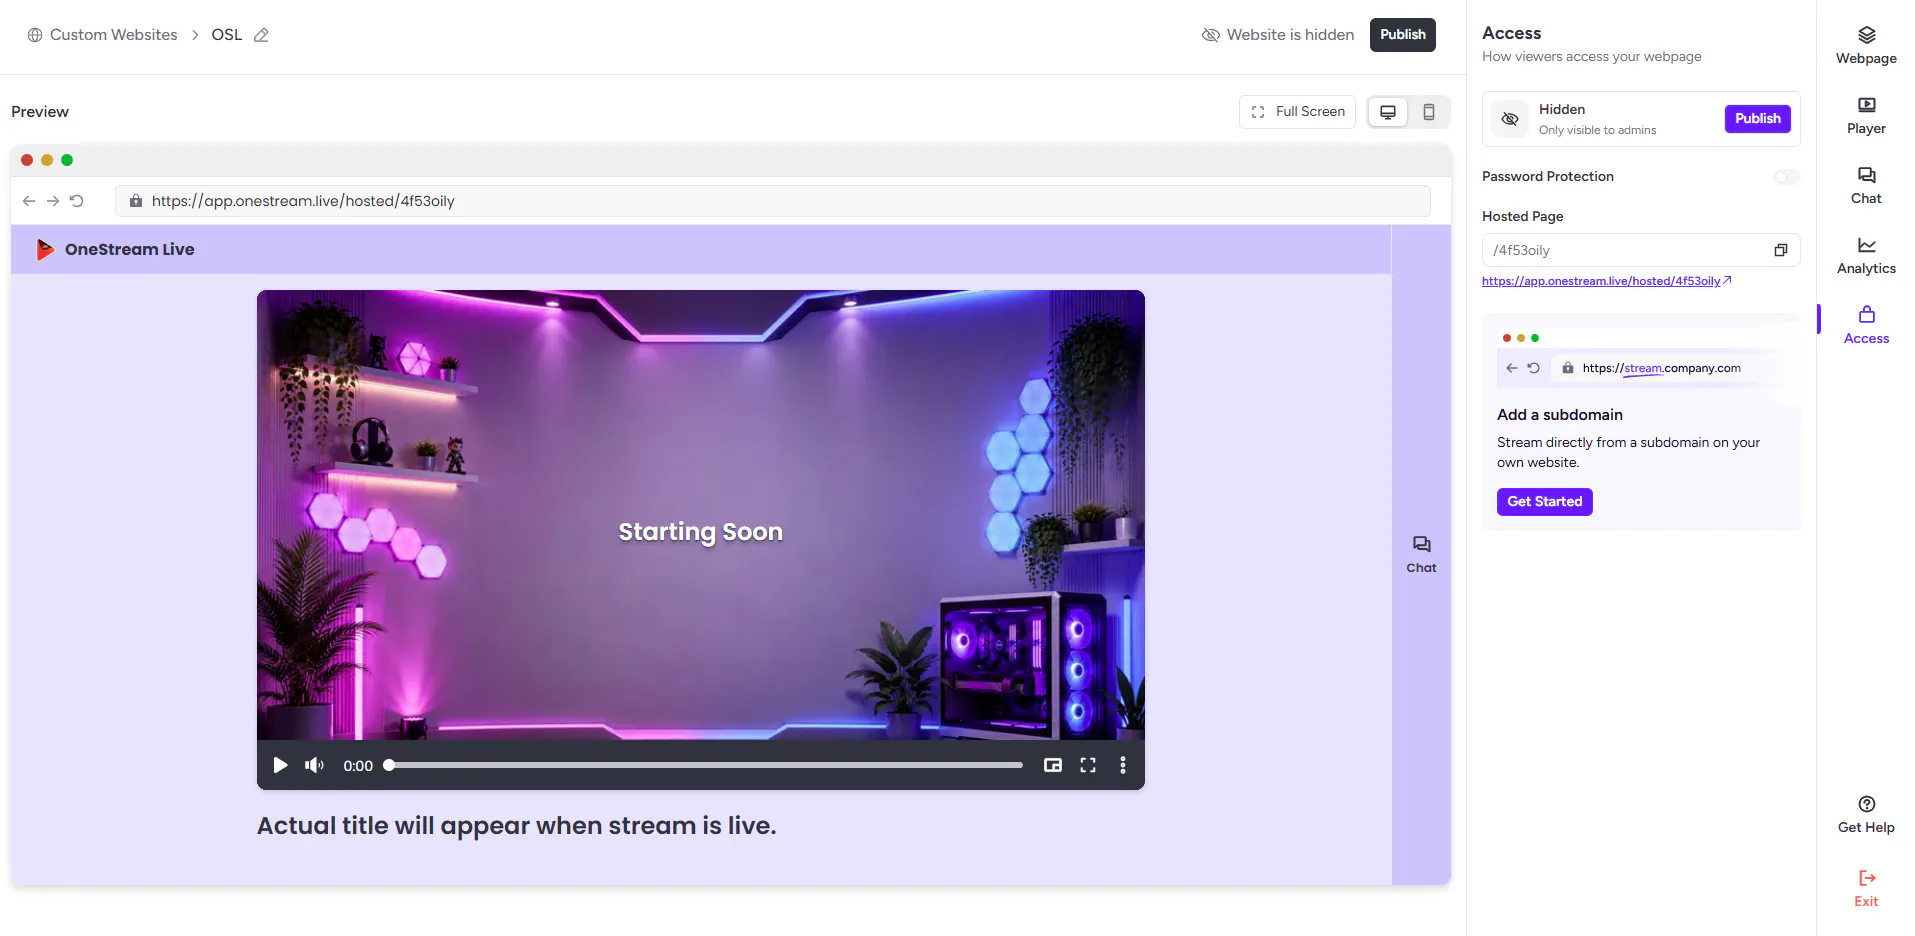The image size is (1915, 936).
Task: Open the Chat panel in preview
Action: point(1421,554)
